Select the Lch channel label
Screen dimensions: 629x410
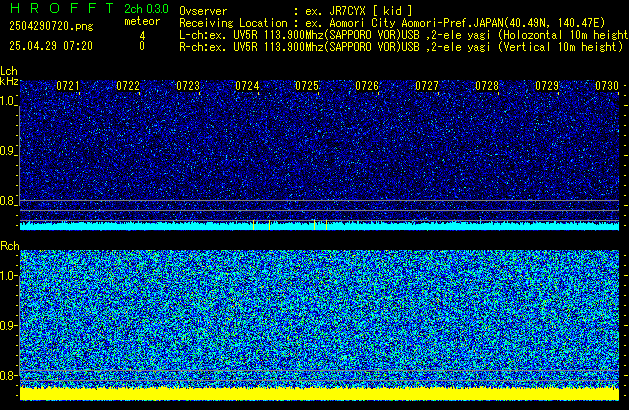pos(9,71)
